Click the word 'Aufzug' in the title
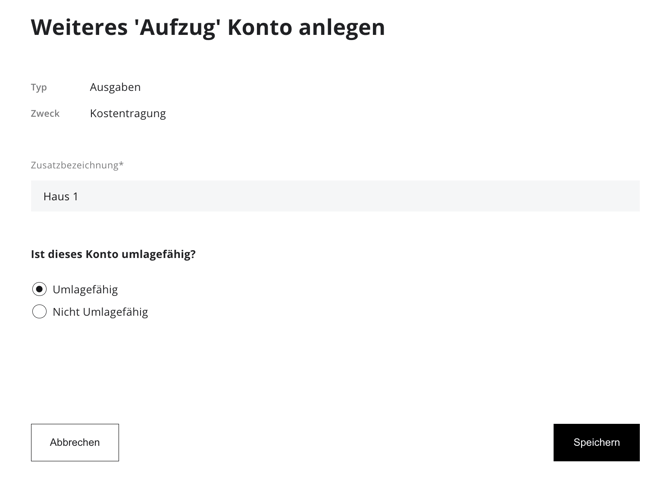Screen dimensions: 670x485 177,27
